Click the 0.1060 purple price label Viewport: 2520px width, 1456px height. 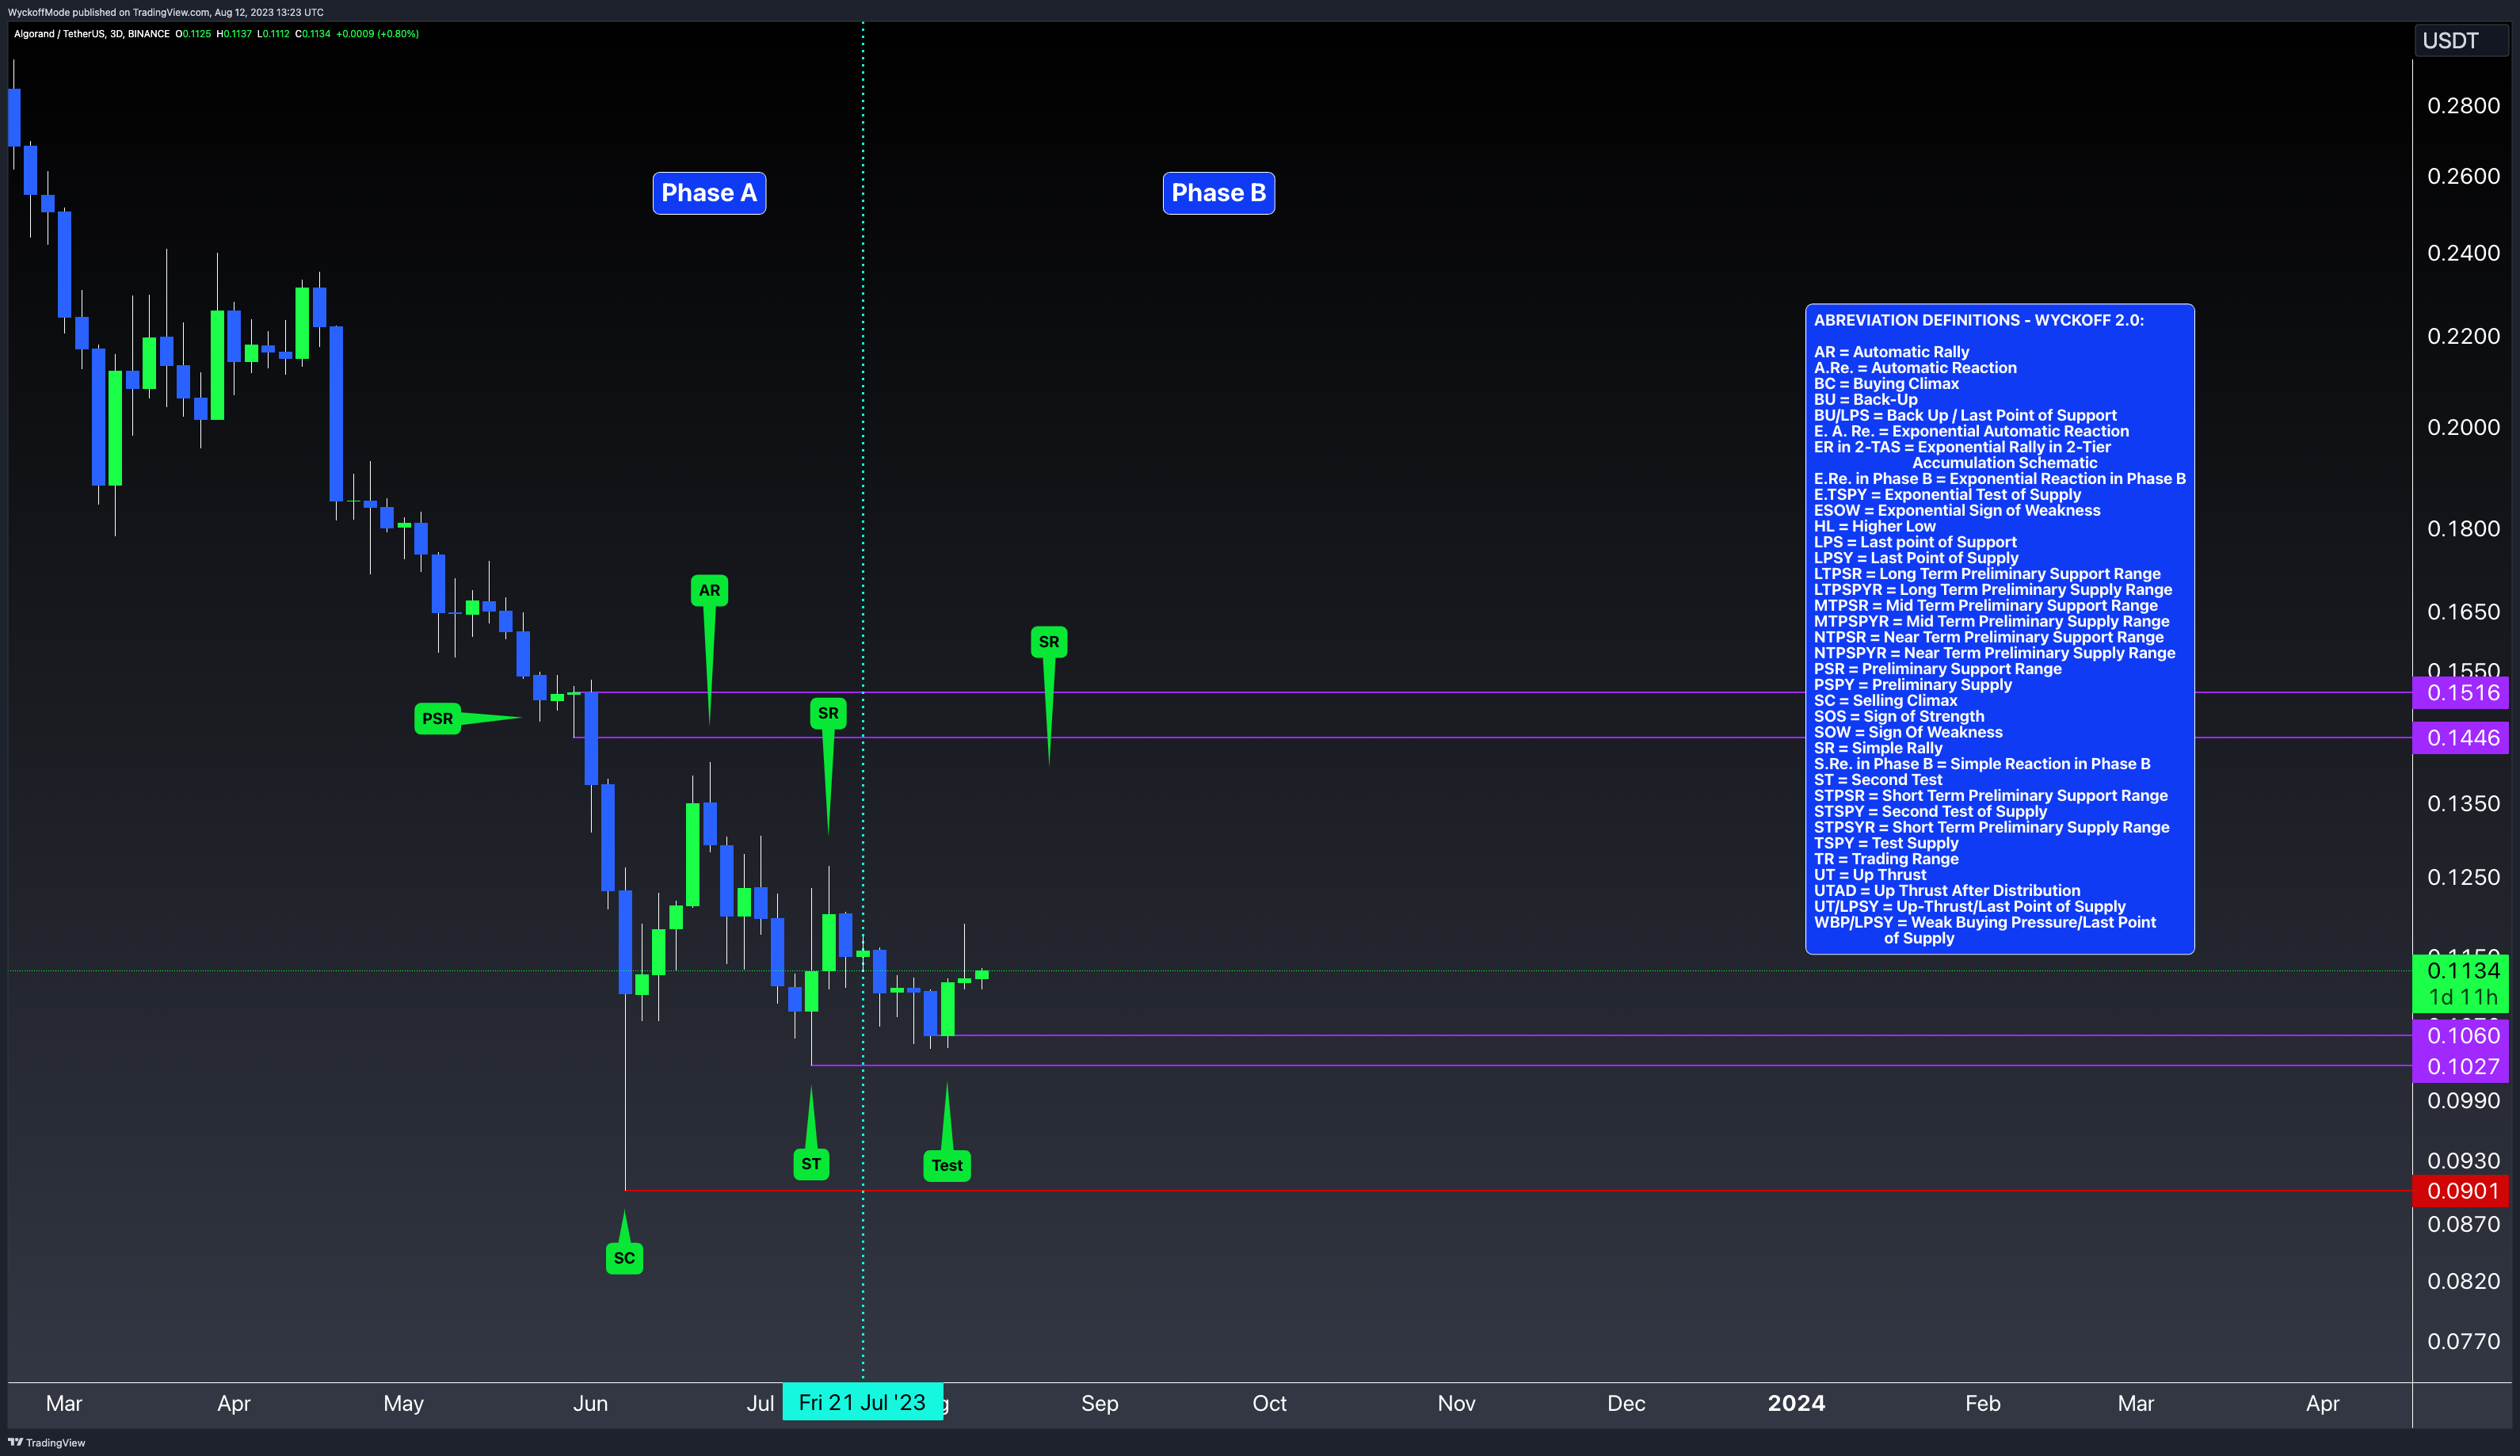coord(2462,1035)
